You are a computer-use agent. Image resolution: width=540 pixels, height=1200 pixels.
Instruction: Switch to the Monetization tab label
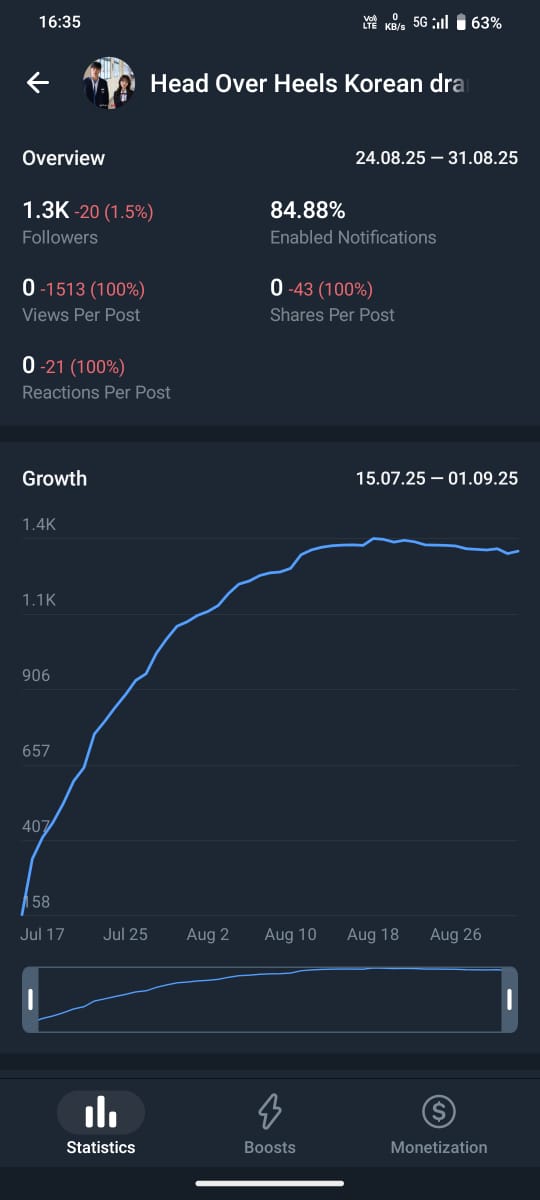(x=439, y=1147)
